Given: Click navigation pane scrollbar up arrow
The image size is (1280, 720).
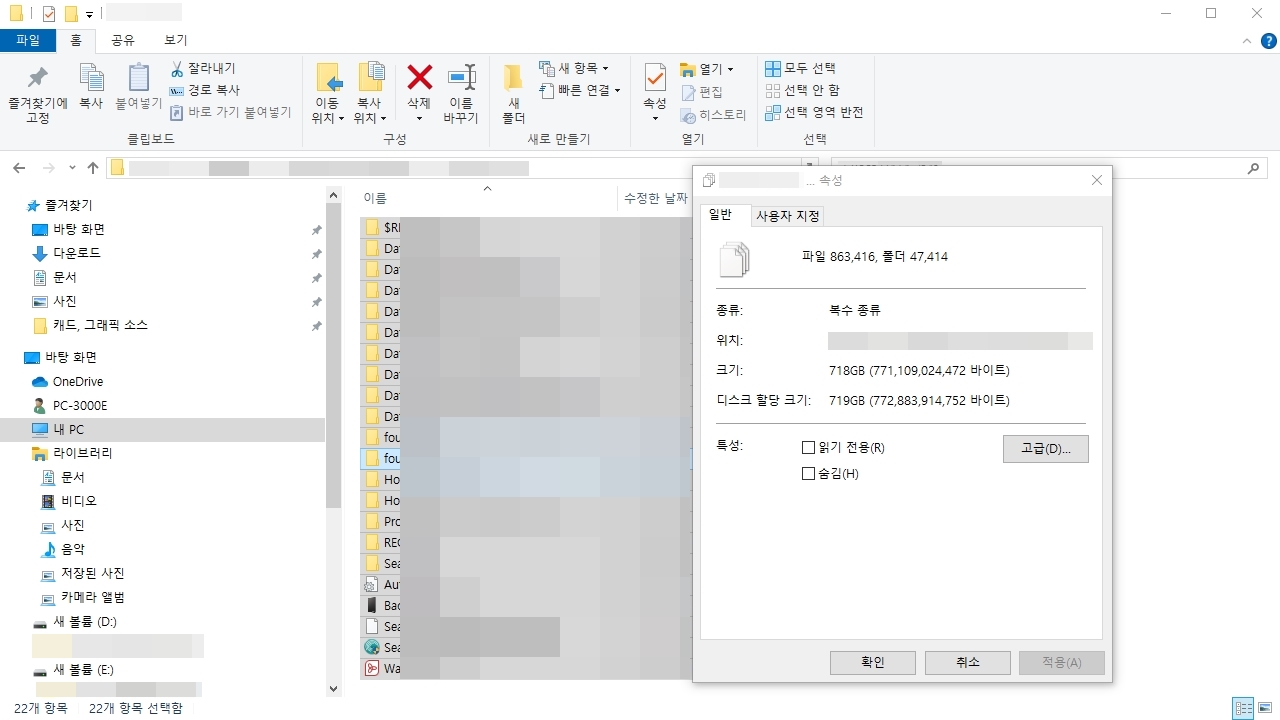Looking at the screenshot, I should coord(334,194).
